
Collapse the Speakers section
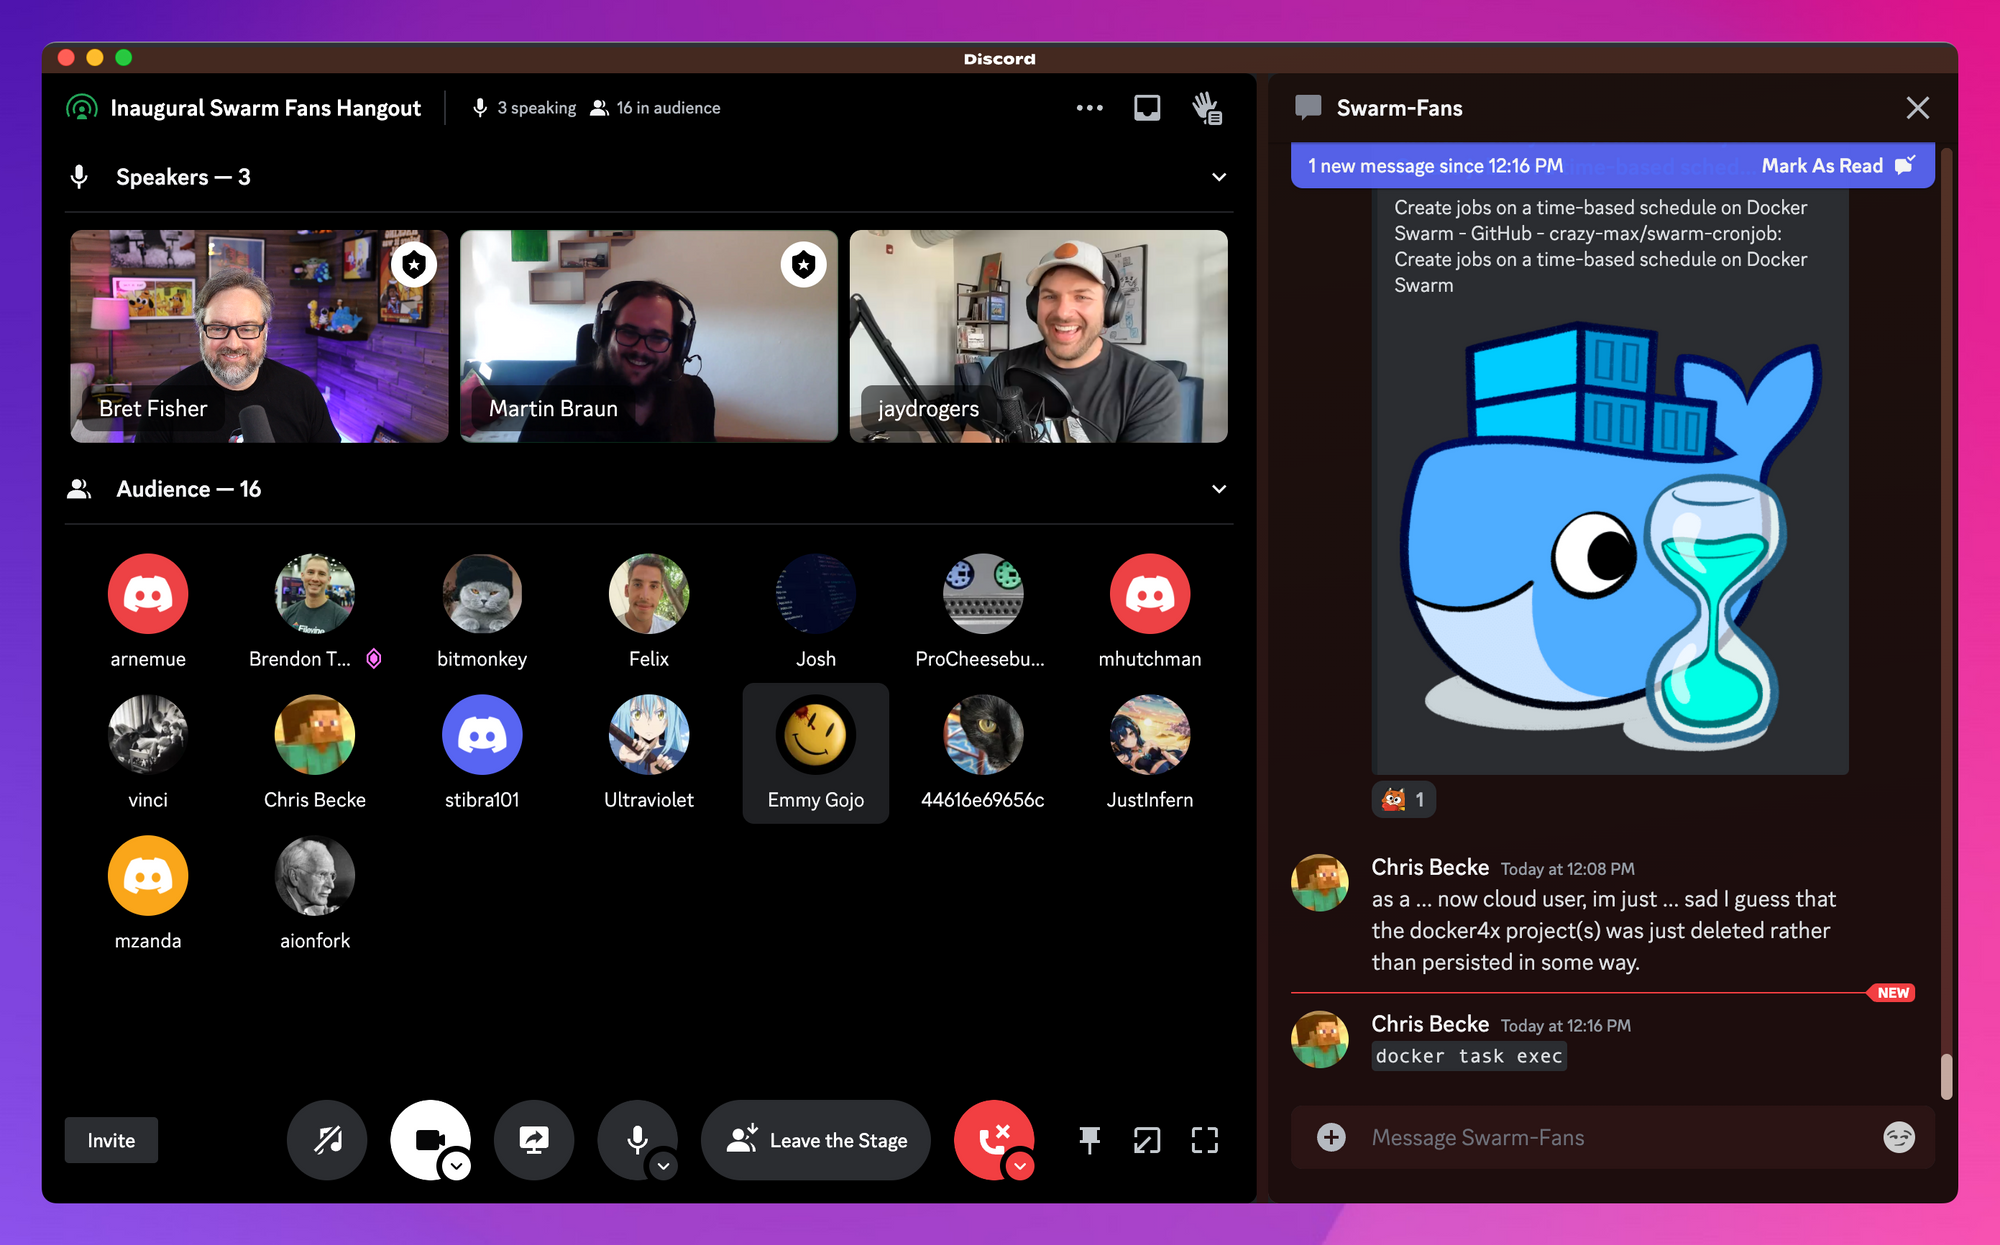click(x=1219, y=177)
